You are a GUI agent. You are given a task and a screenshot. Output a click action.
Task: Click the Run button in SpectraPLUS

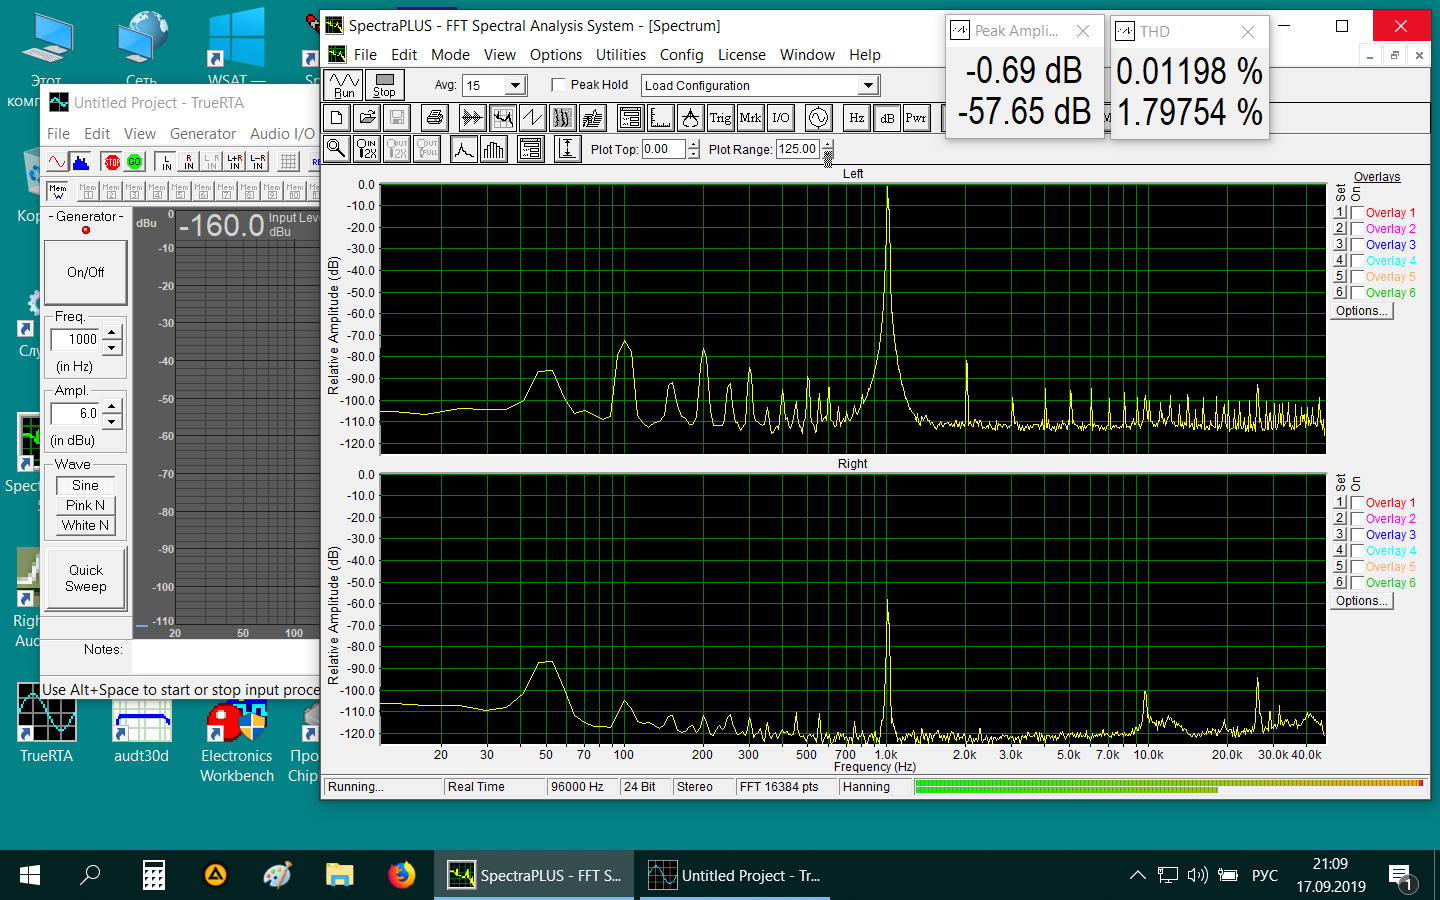tap(344, 85)
